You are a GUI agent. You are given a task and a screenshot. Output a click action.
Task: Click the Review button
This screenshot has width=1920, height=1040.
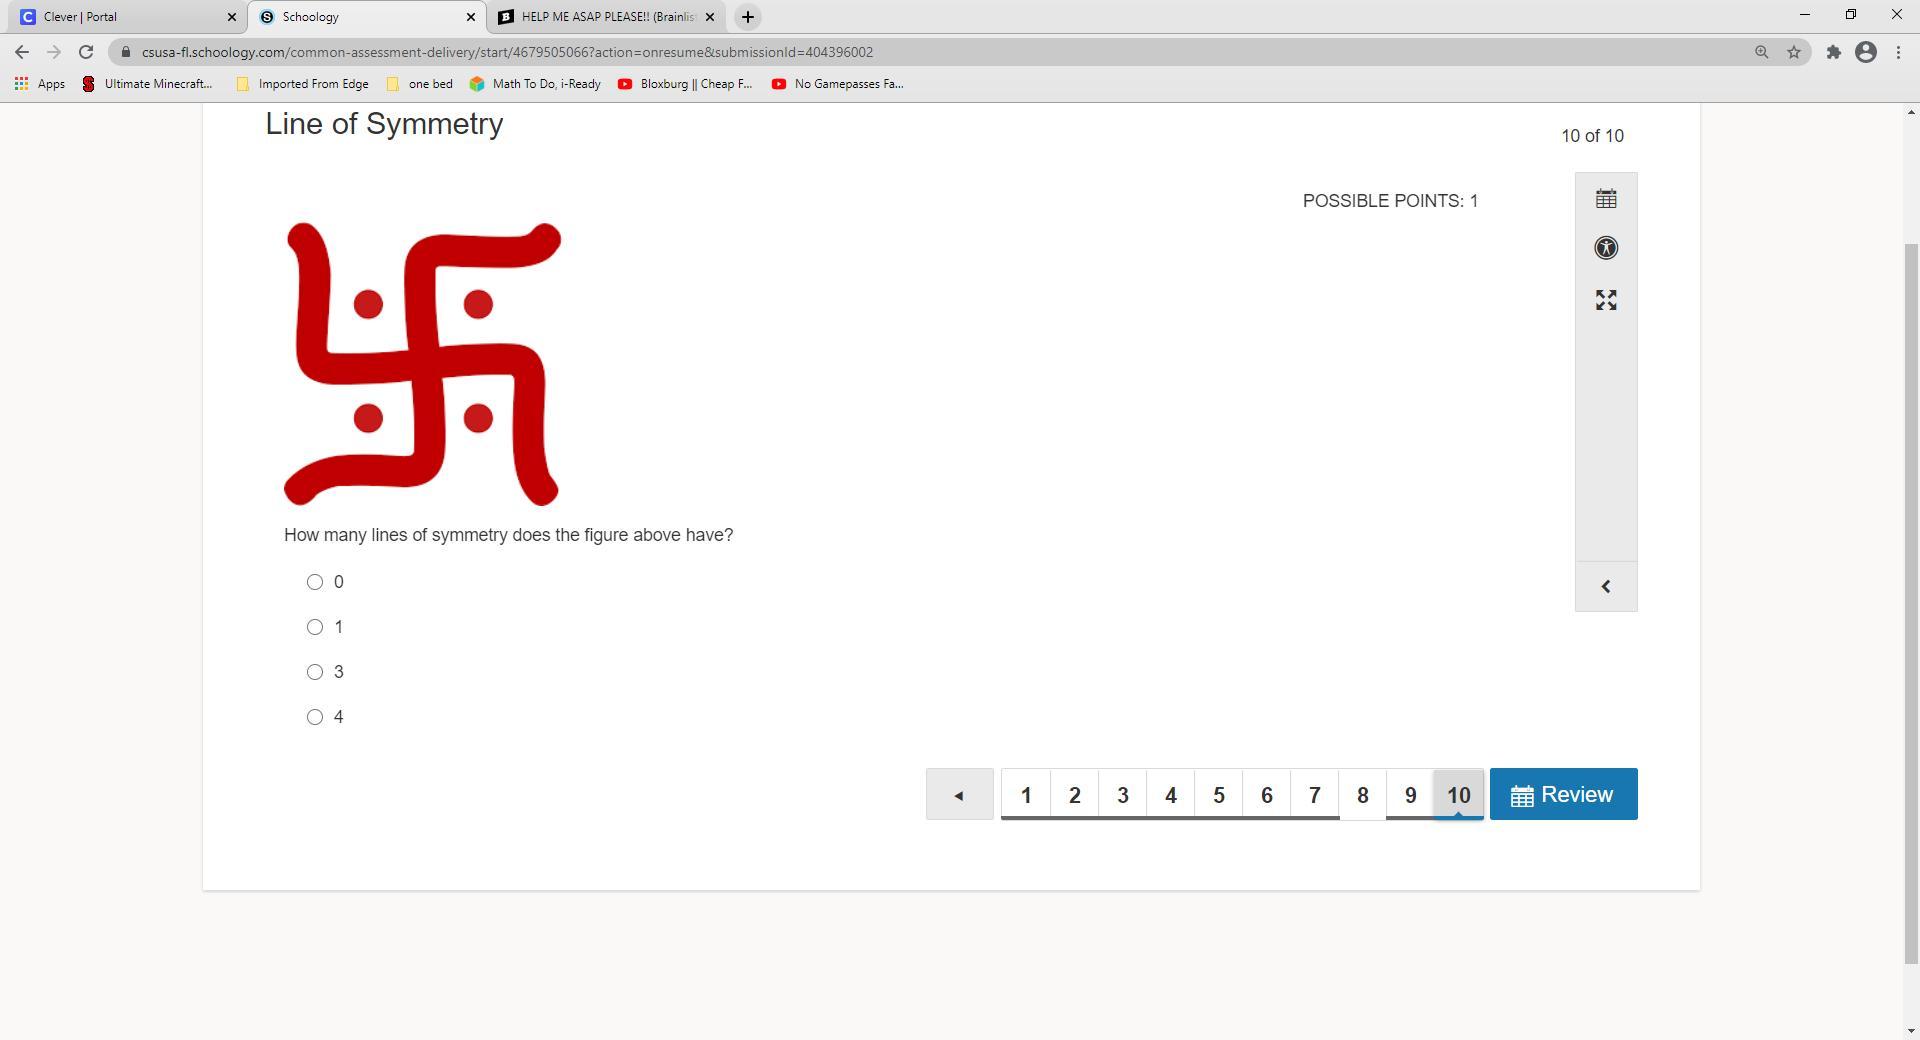pyautogui.click(x=1564, y=795)
